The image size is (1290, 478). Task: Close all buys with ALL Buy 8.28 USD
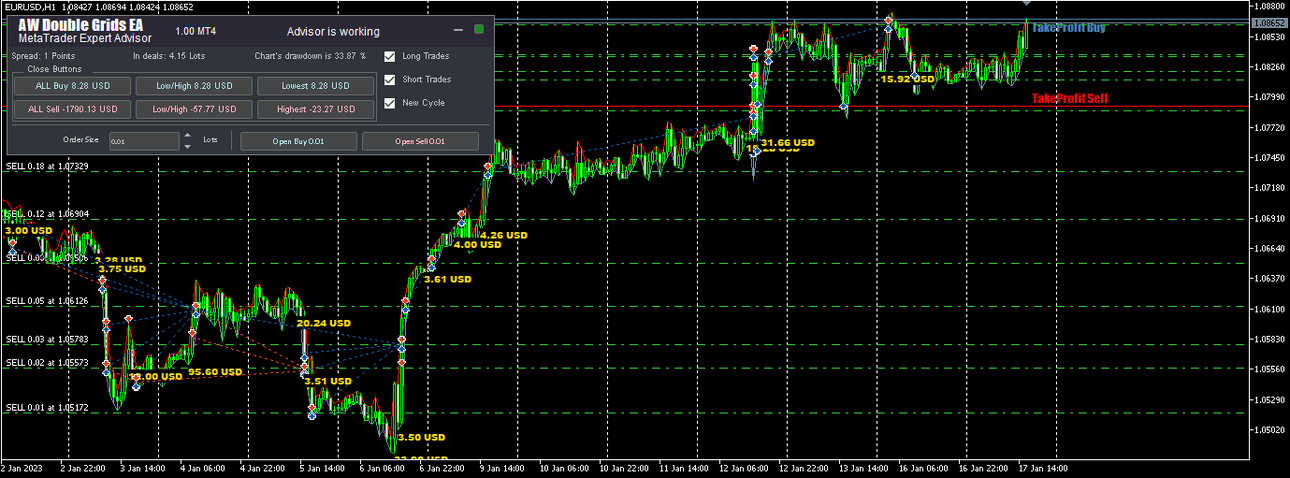[x=73, y=86]
